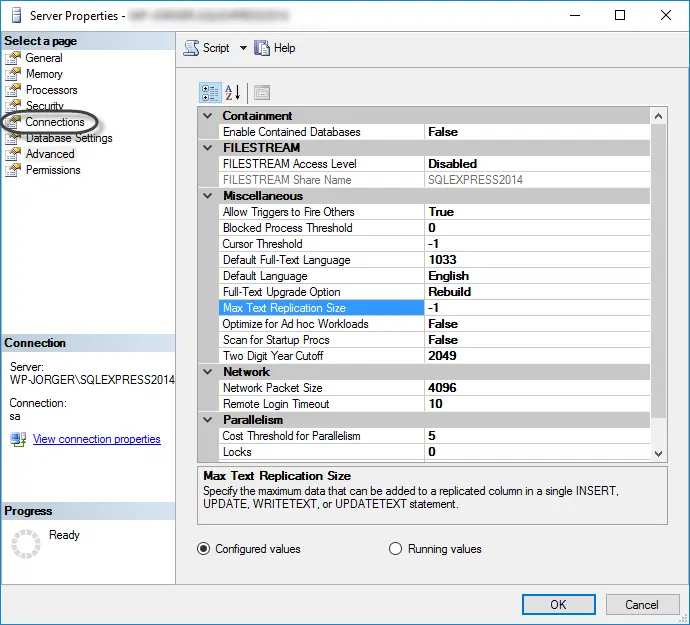The height and width of the screenshot is (625, 690).
Task: Open the Script dropdown arrow
Action: tap(243, 48)
